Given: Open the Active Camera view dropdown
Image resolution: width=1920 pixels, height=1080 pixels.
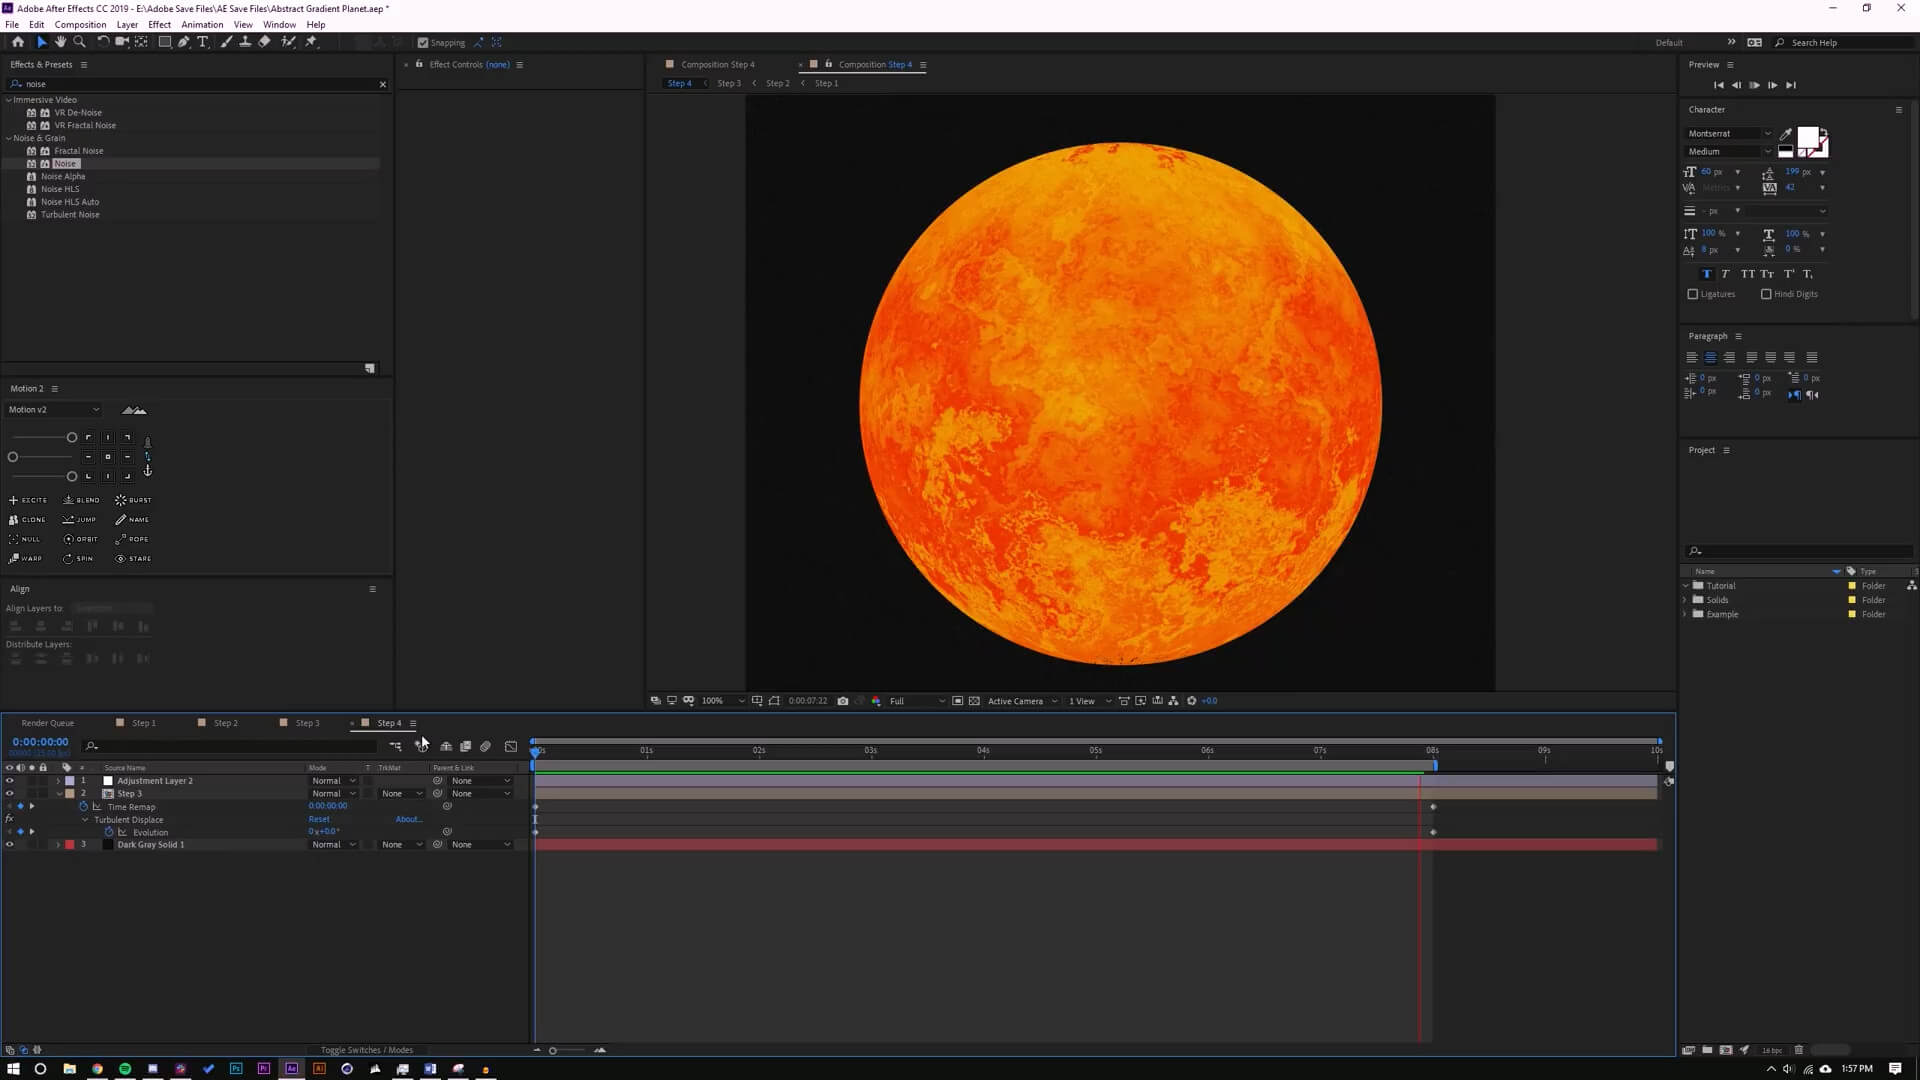Looking at the screenshot, I should click(1022, 701).
